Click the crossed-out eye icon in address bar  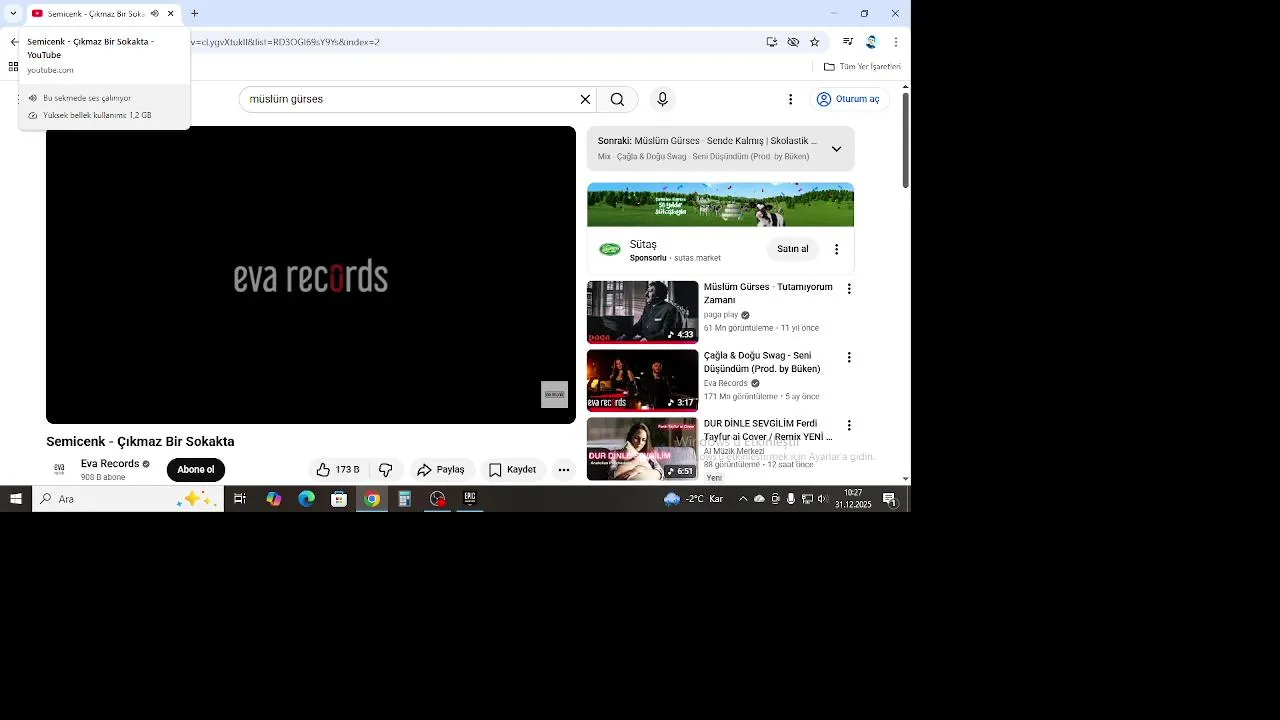(x=793, y=42)
